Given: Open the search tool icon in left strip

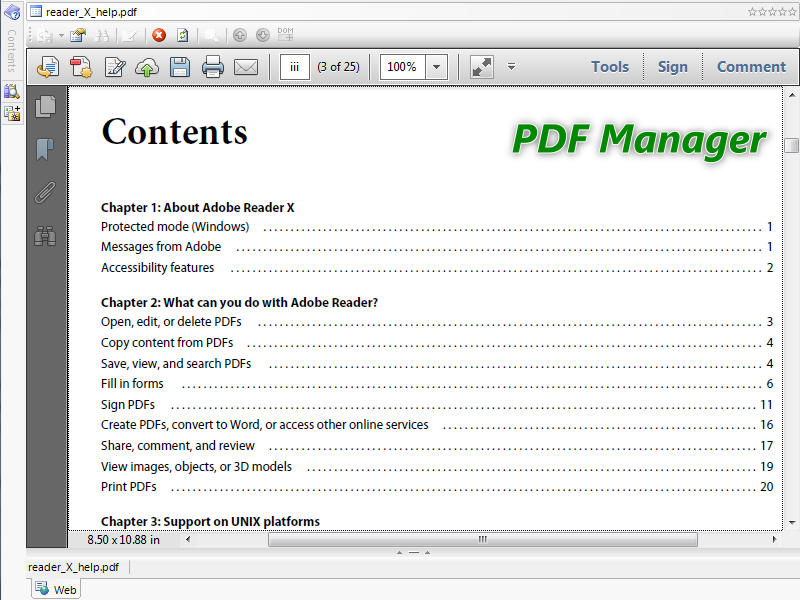Looking at the screenshot, I should click(12, 91).
